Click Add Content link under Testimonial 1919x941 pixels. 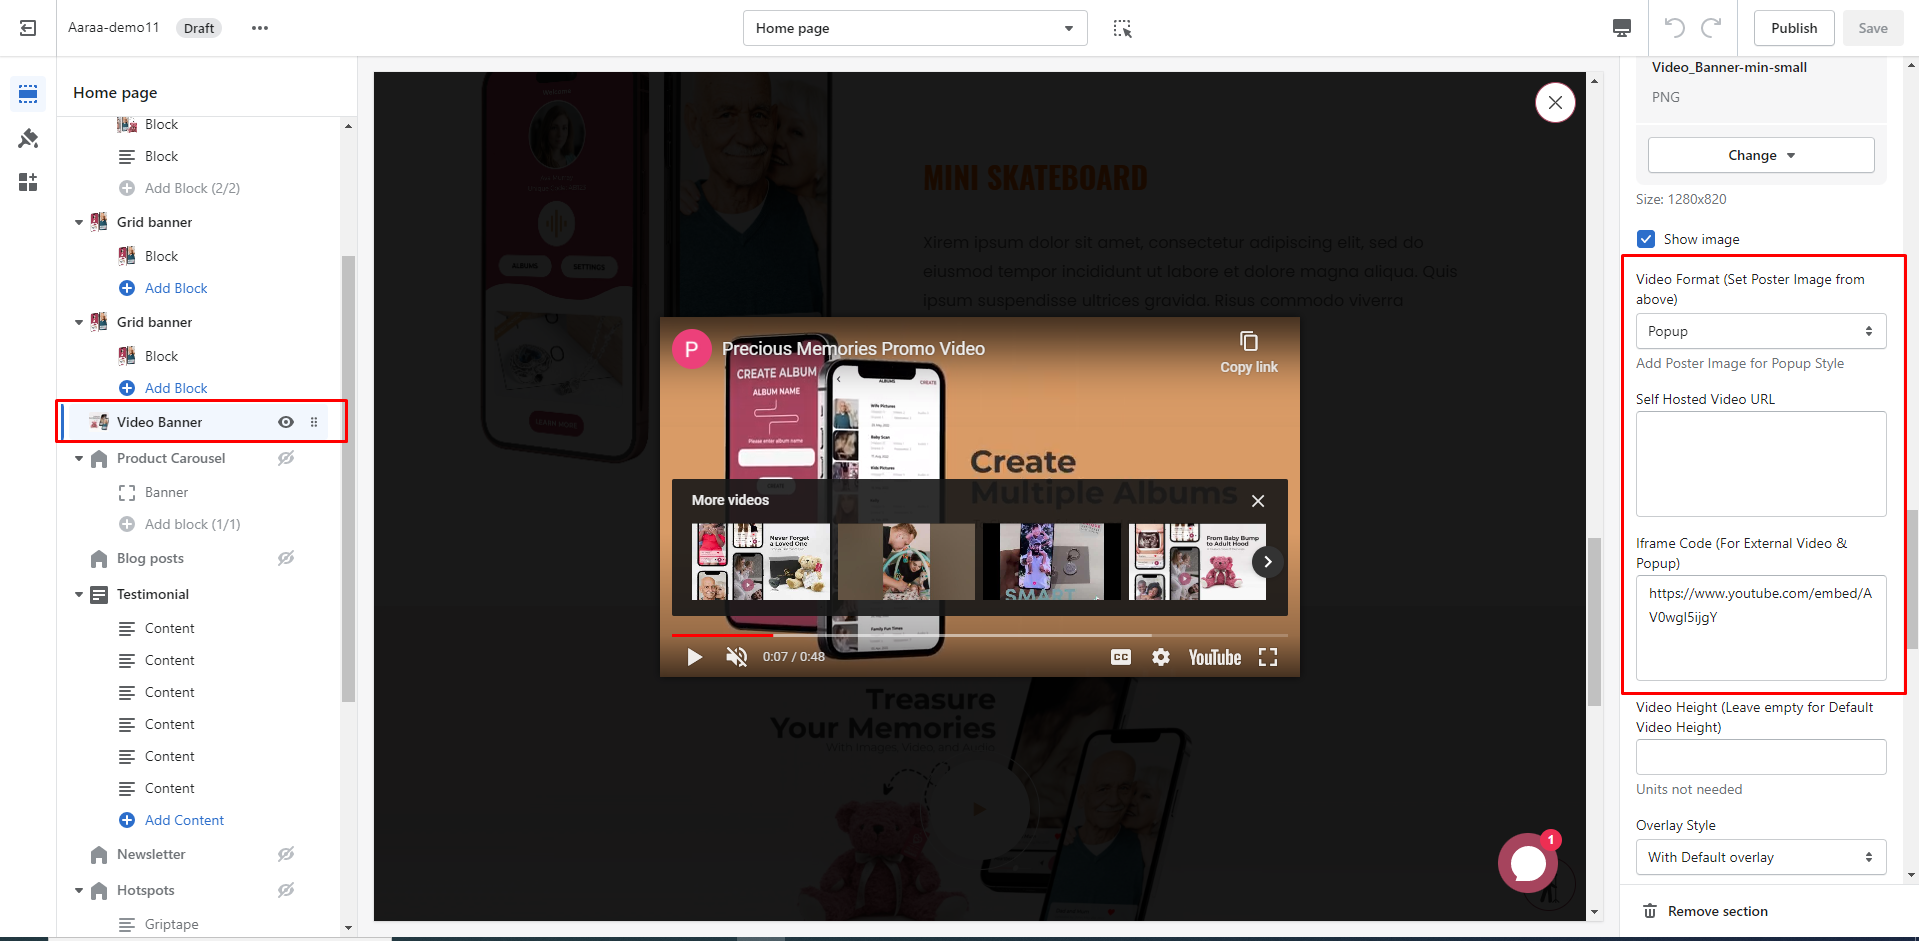point(184,820)
